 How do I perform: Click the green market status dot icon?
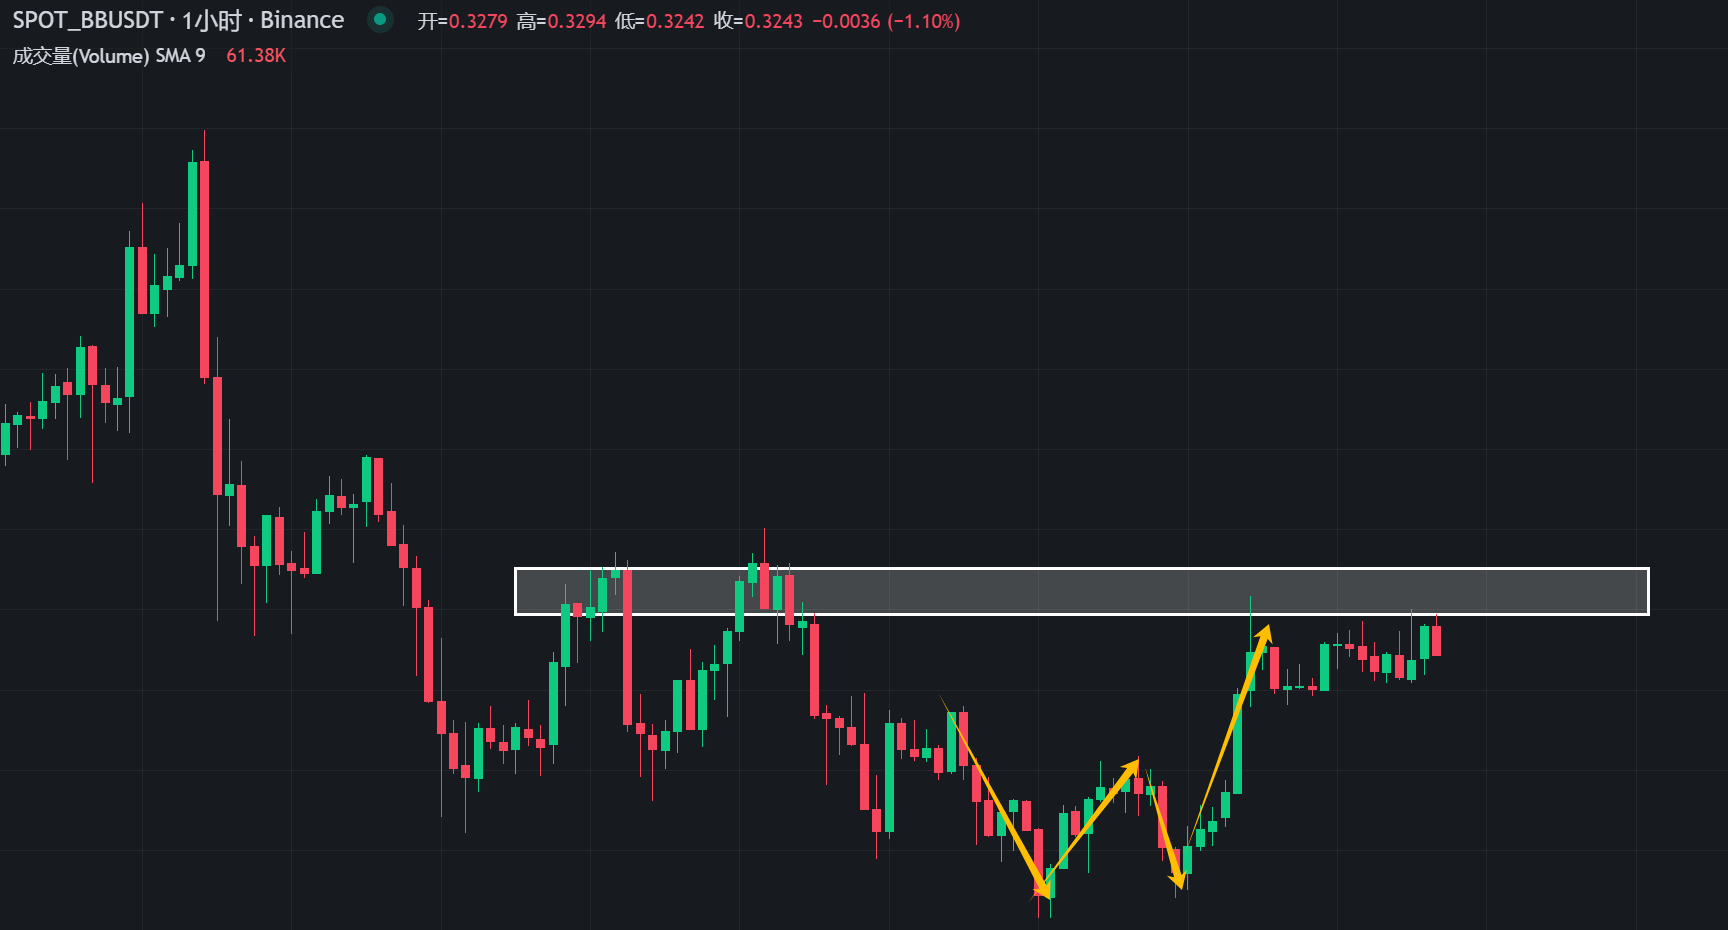(380, 20)
